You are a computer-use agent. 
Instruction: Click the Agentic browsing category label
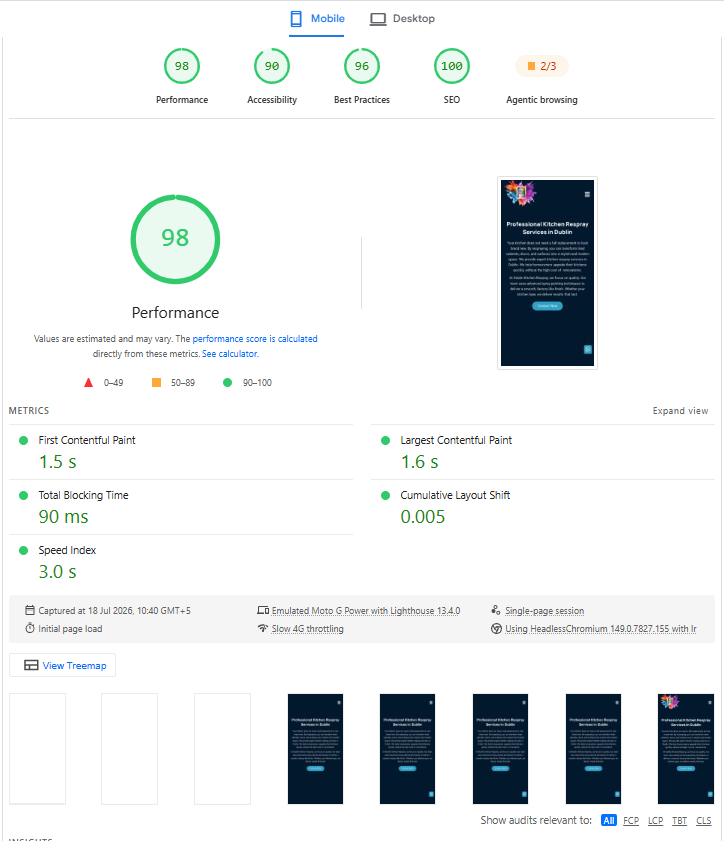click(542, 100)
